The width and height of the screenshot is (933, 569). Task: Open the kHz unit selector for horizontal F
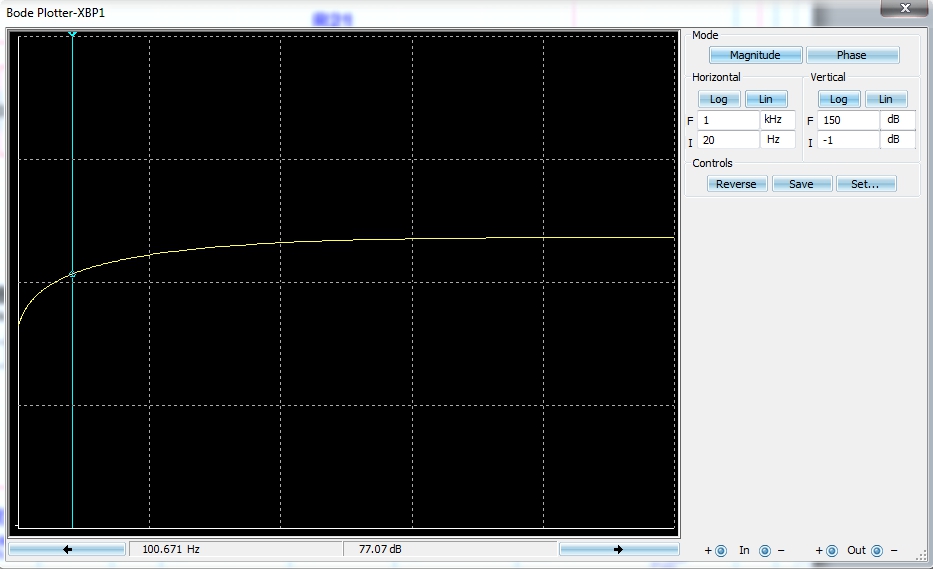click(x=779, y=120)
